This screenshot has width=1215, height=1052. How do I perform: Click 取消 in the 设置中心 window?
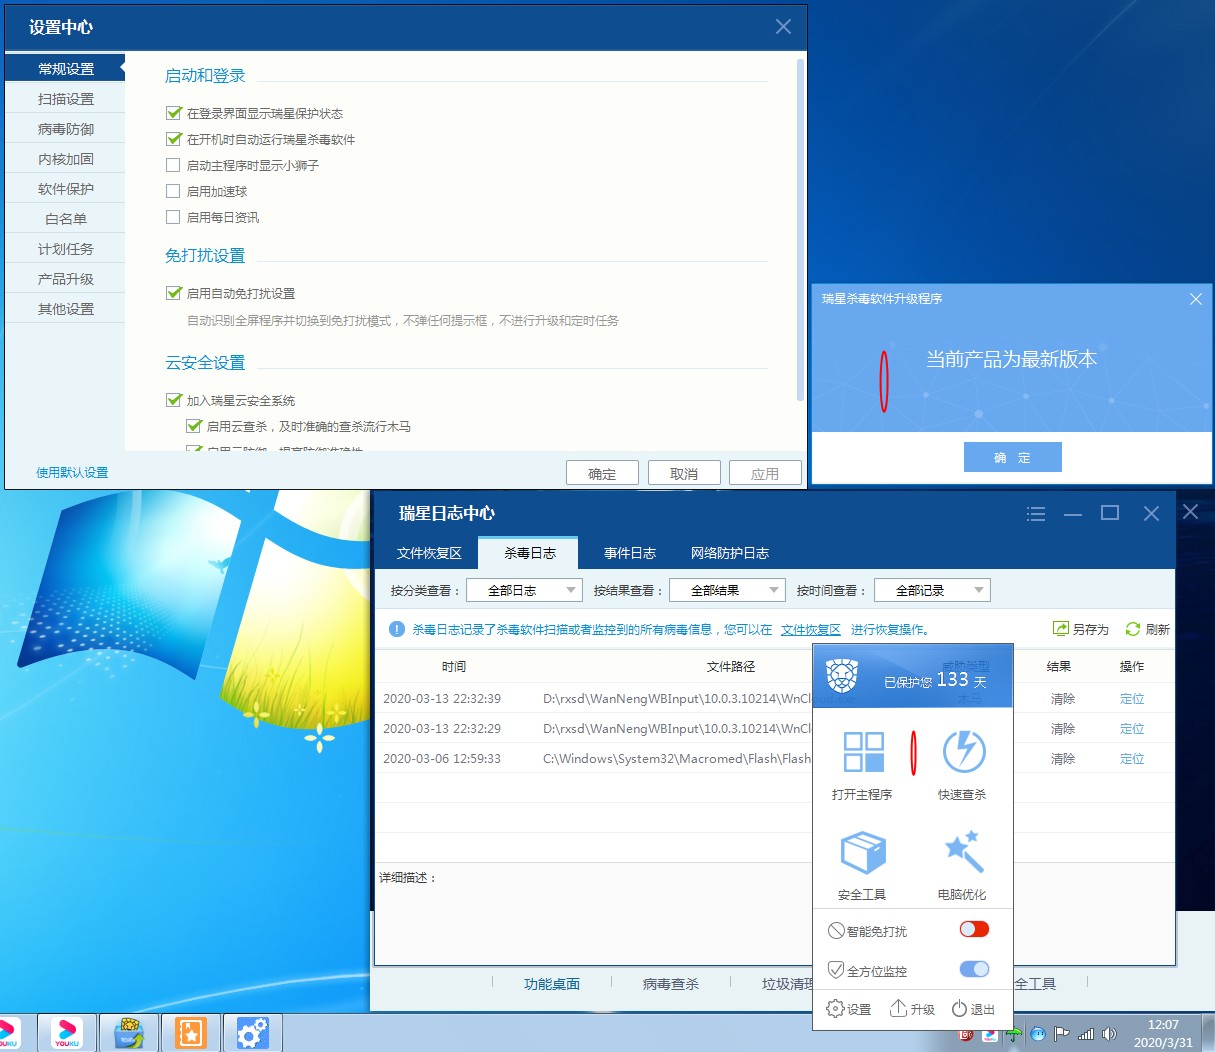[684, 473]
